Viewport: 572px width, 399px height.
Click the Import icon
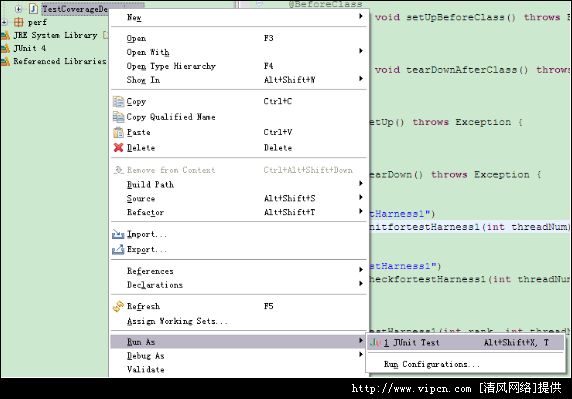click(x=118, y=234)
